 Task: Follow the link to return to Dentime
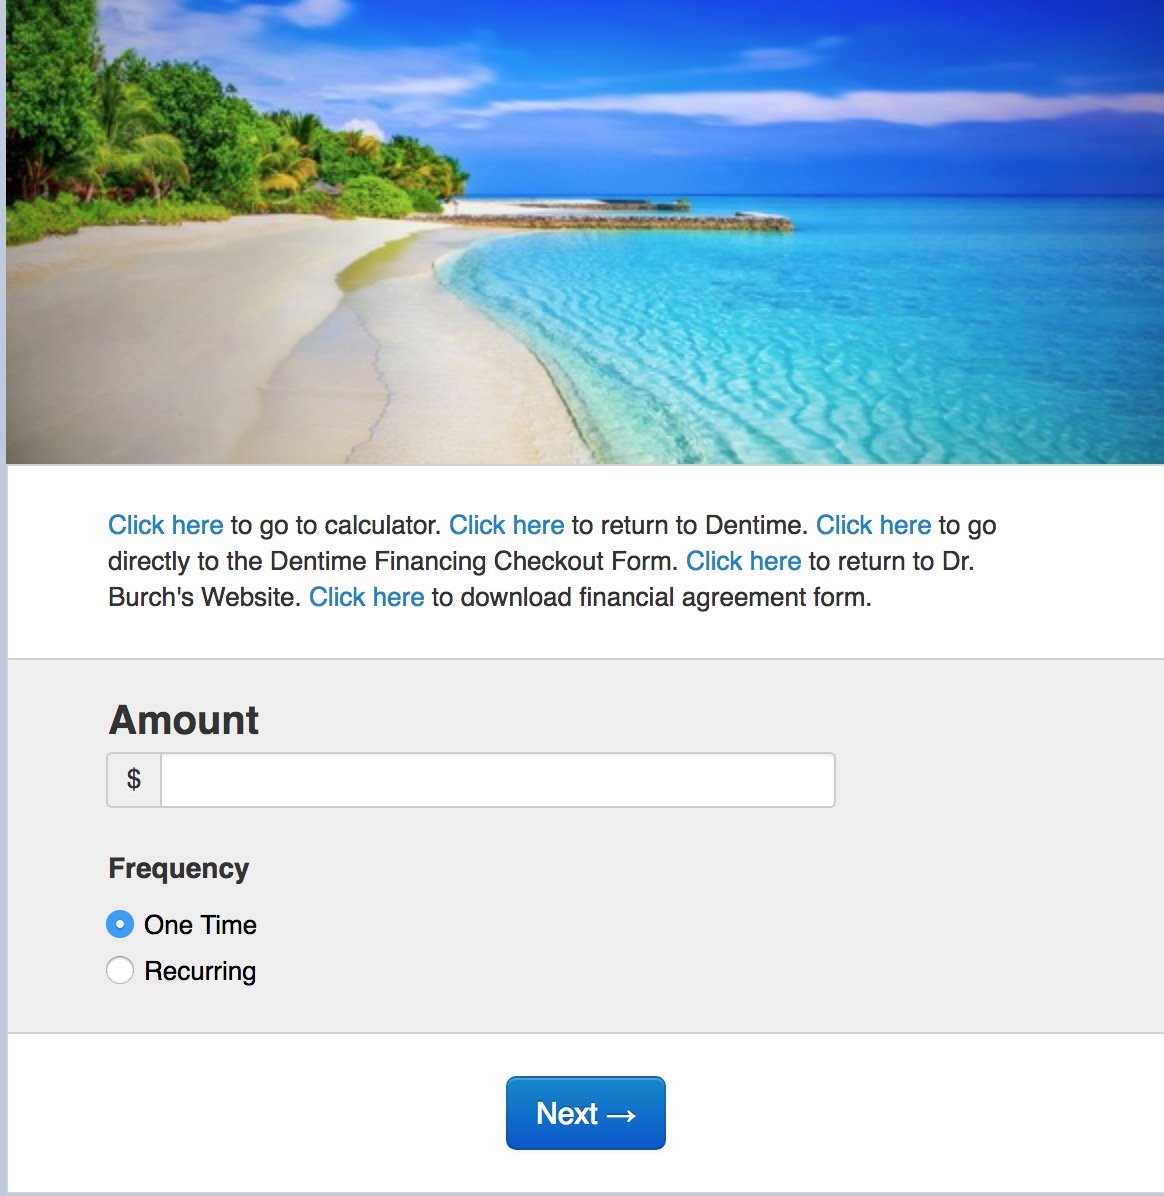pyautogui.click(x=506, y=526)
